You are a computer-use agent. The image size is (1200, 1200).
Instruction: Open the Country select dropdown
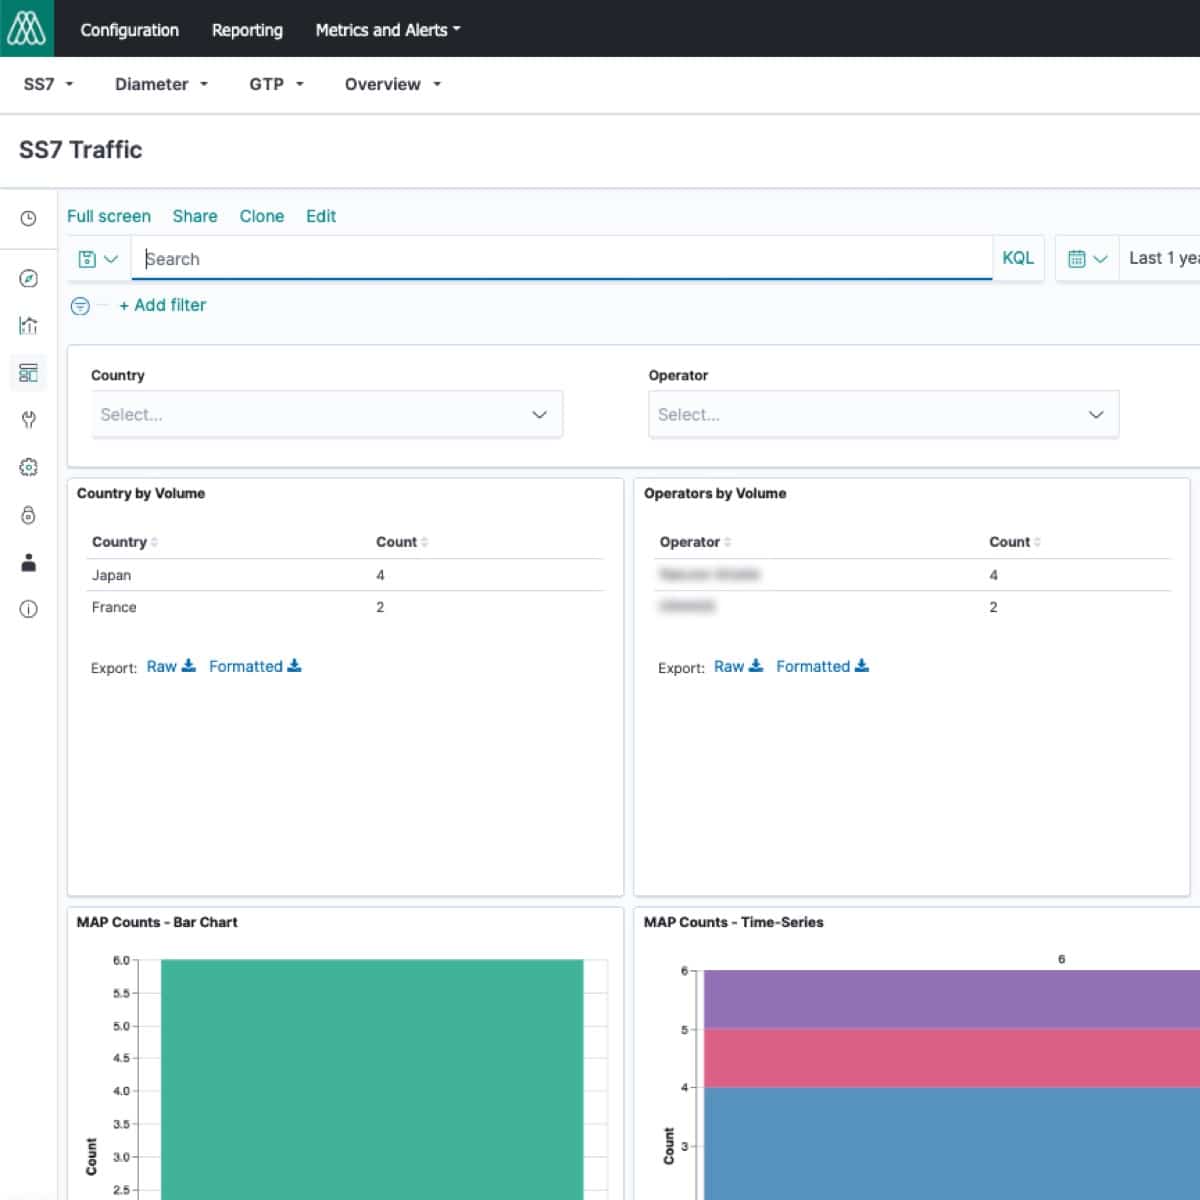click(327, 414)
